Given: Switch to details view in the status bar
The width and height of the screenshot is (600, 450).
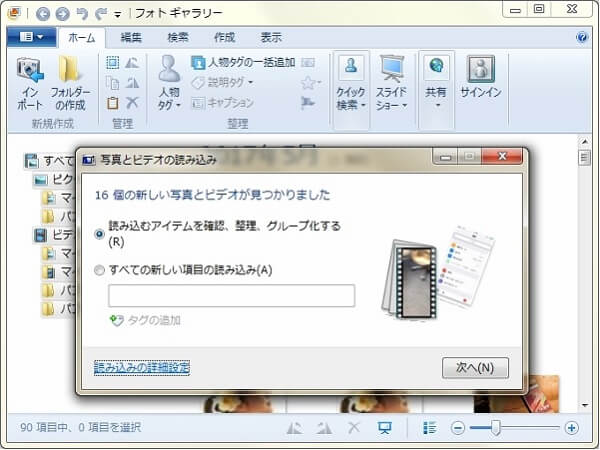Looking at the screenshot, I should 430,428.
